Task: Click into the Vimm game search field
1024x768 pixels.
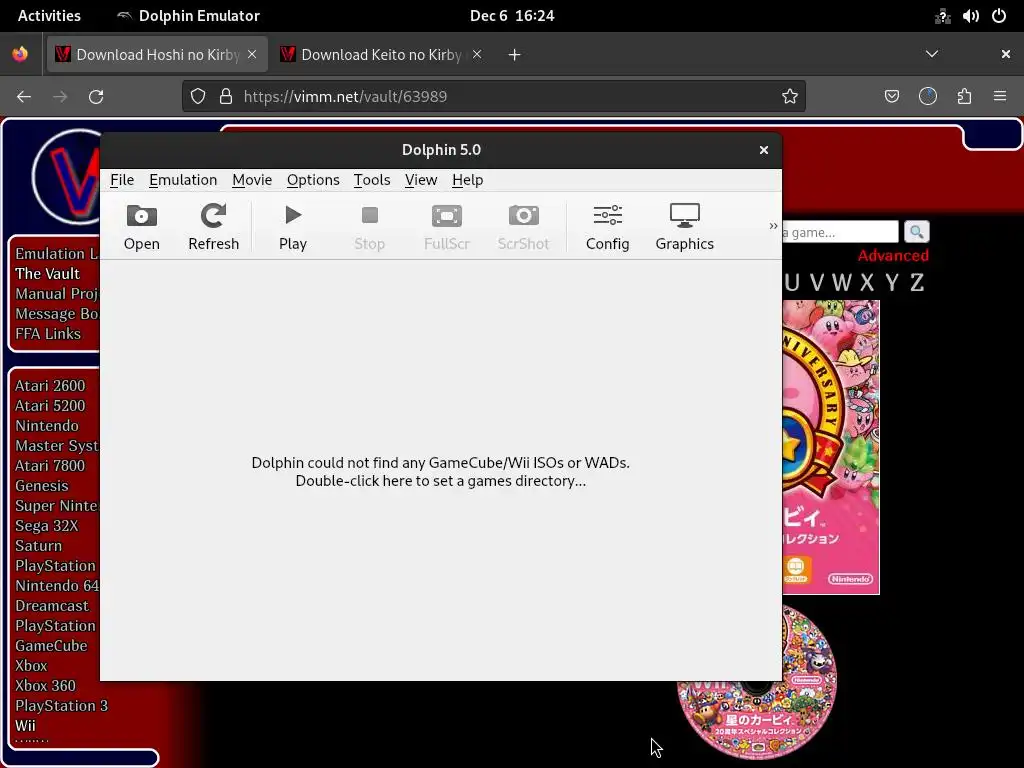Action: [840, 232]
